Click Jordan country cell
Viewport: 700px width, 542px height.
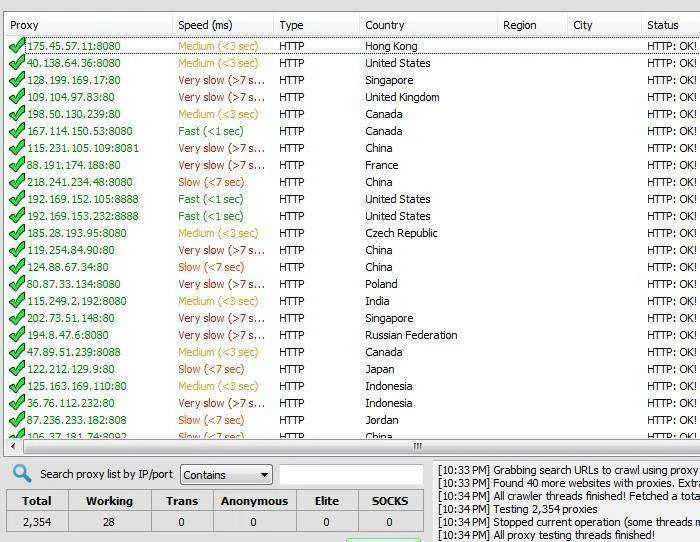click(x=382, y=420)
